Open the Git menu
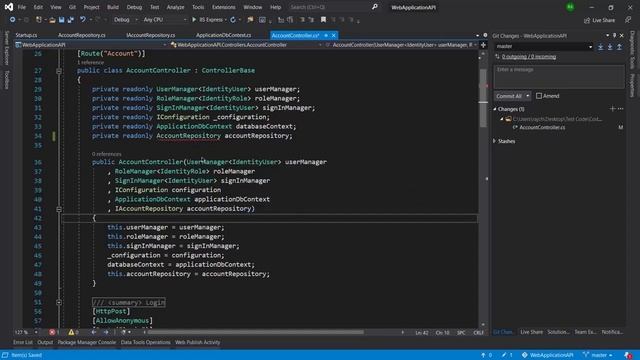Viewport: 640px width, 360px height. [x=72, y=7]
